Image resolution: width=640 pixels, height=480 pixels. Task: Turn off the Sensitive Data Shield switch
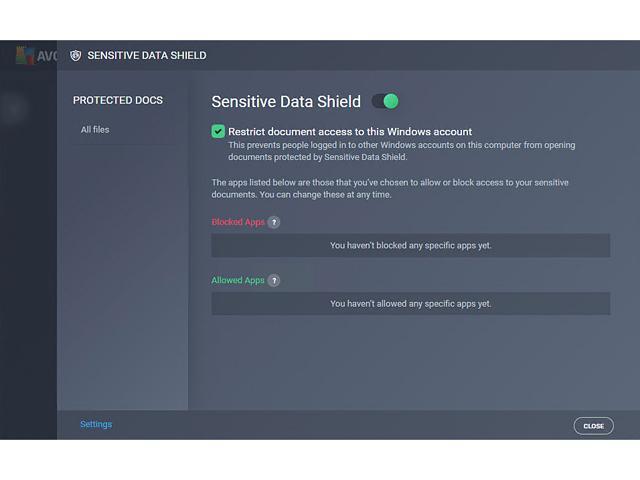tap(385, 101)
